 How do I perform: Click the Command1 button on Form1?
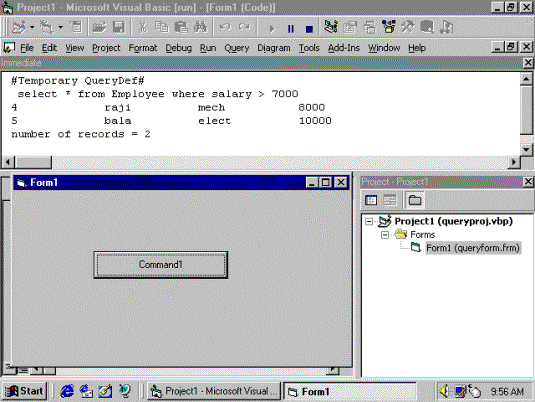161,265
